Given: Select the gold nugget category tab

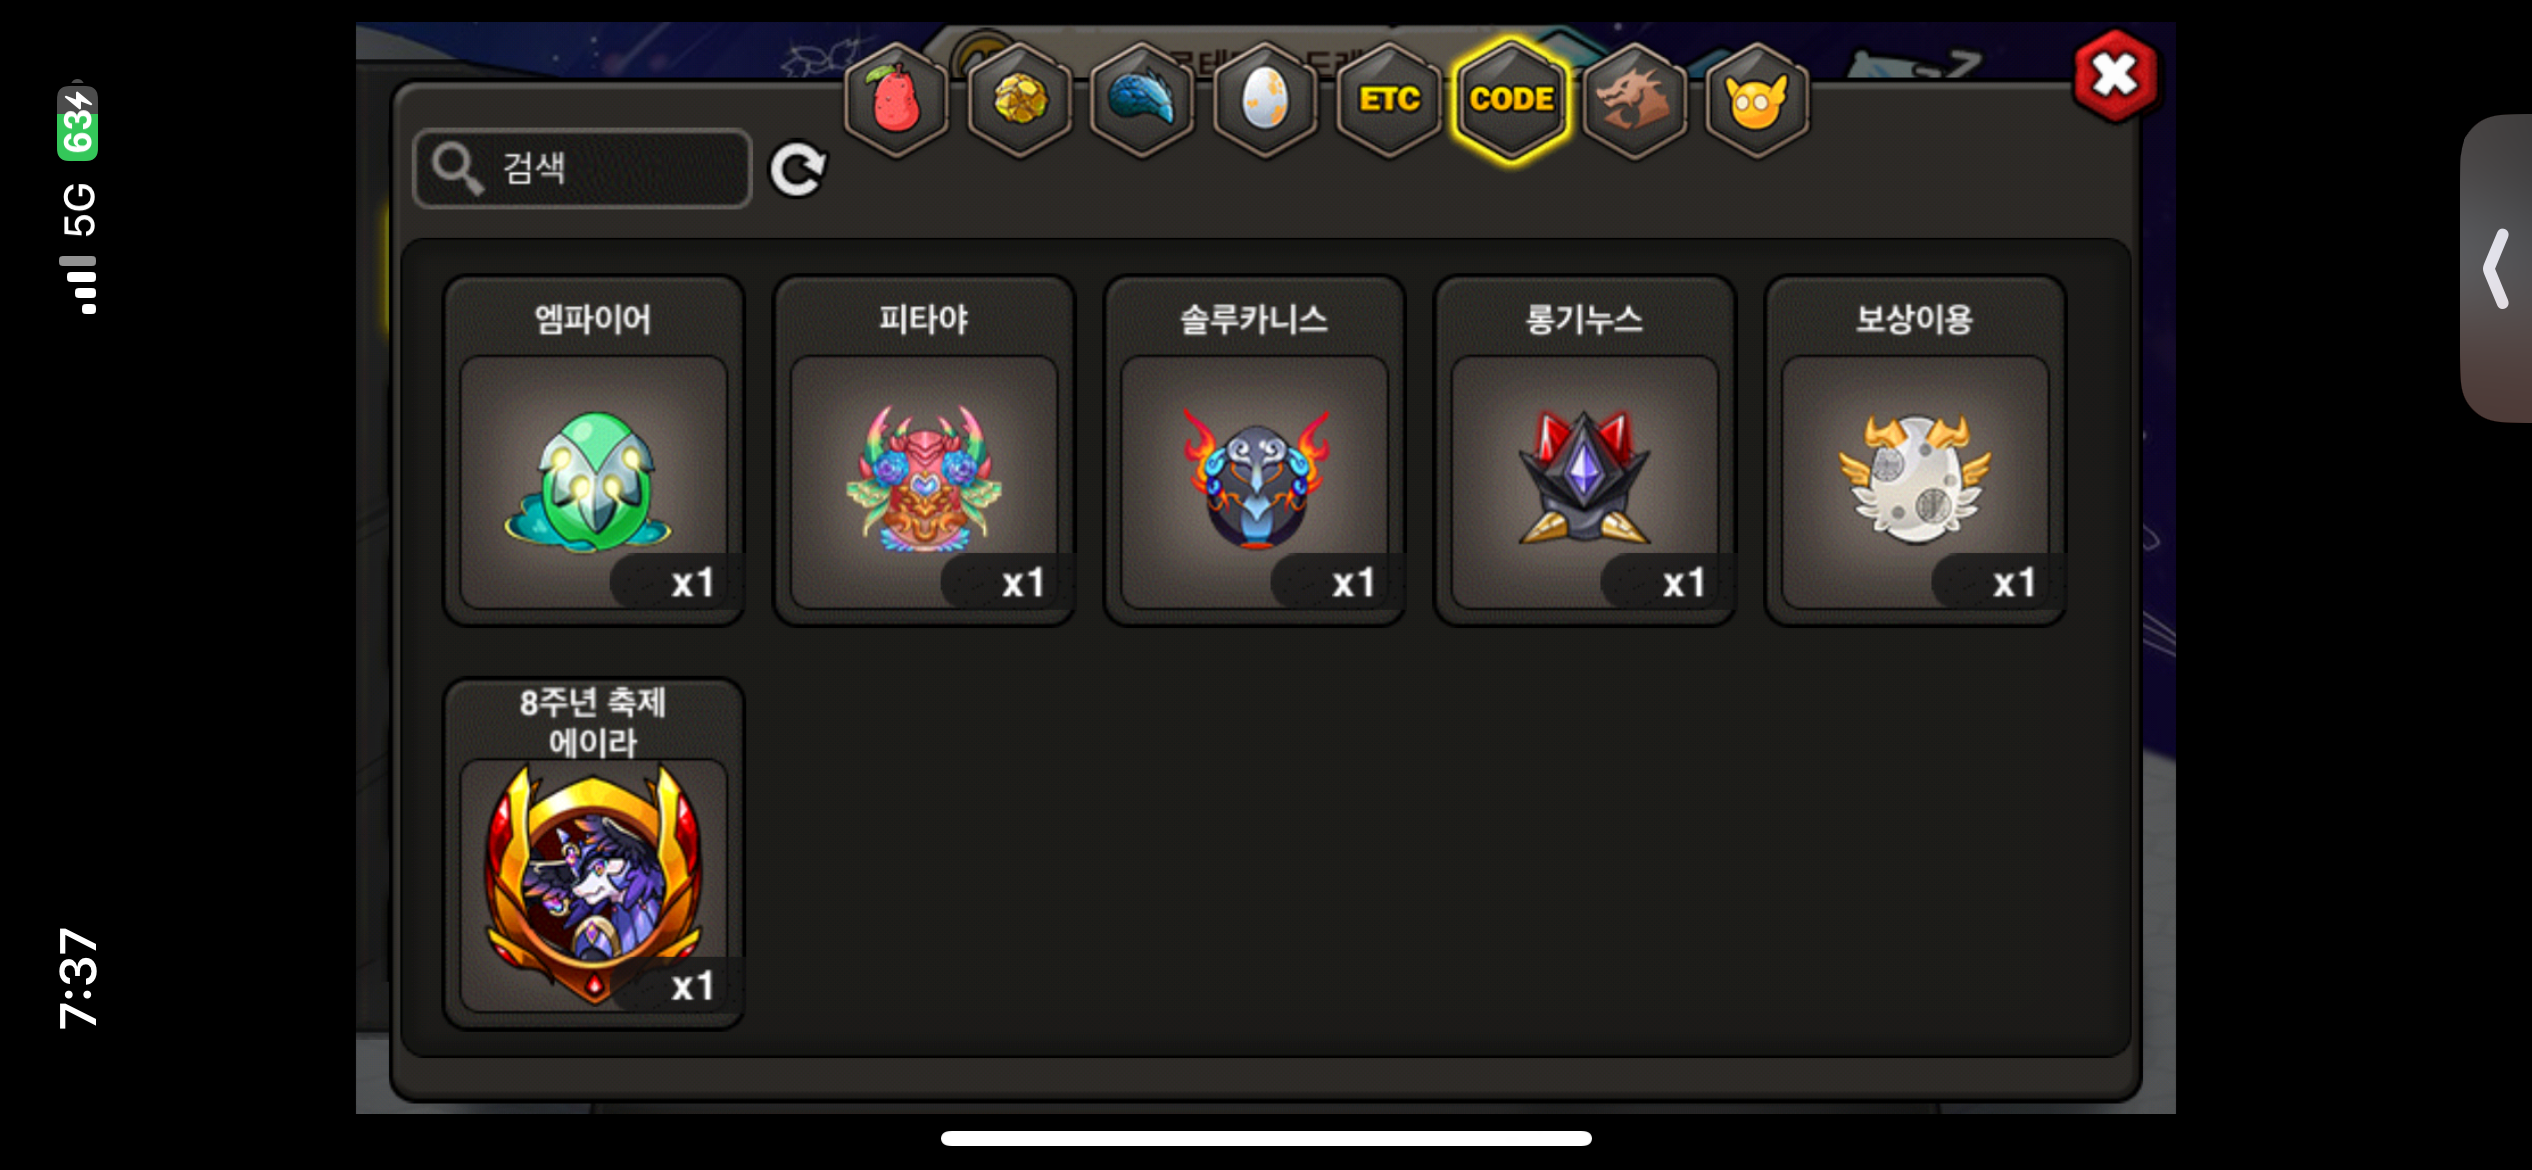Looking at the screenshot, I should [1019, 100].
